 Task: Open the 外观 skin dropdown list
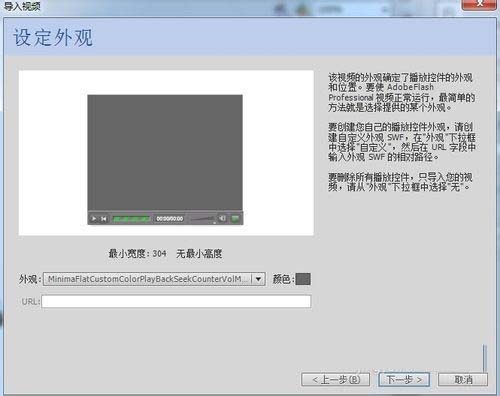[154, 279]
